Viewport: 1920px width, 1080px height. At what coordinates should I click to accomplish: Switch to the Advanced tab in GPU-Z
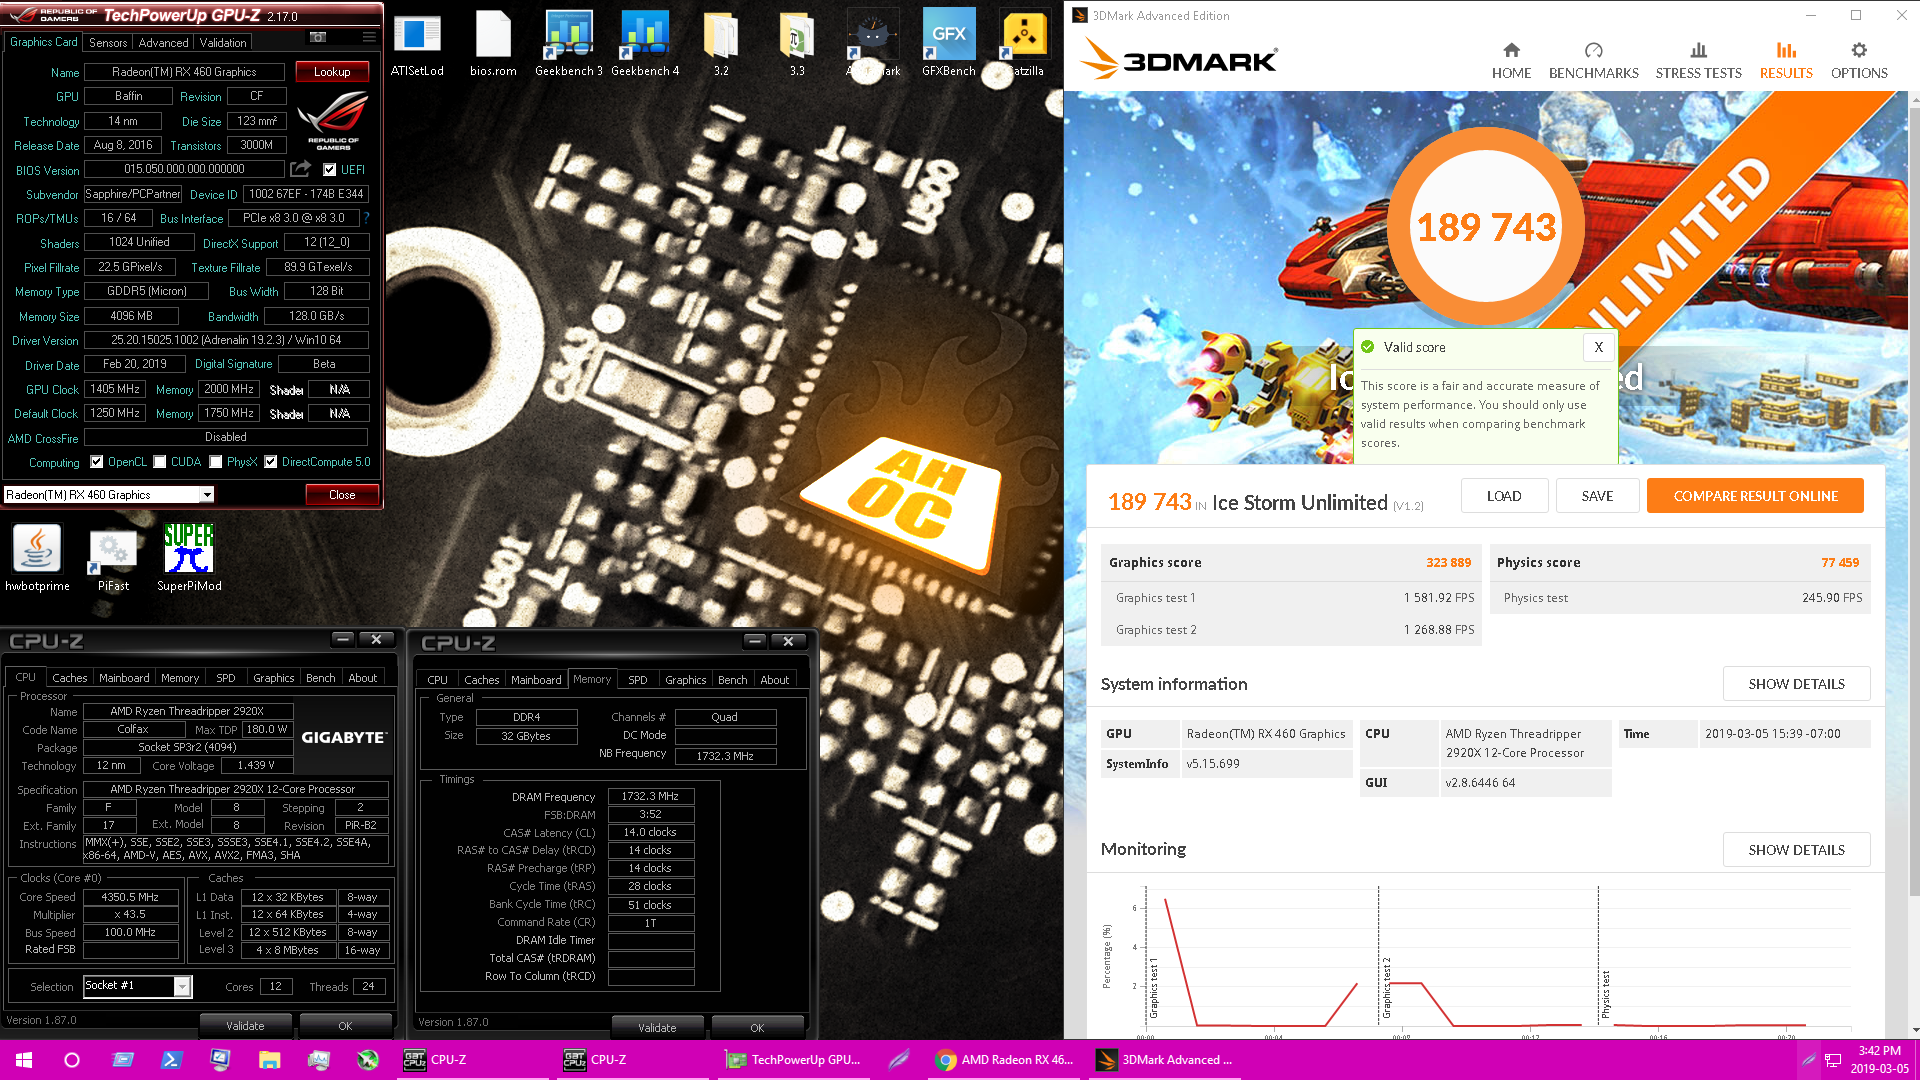163,43
